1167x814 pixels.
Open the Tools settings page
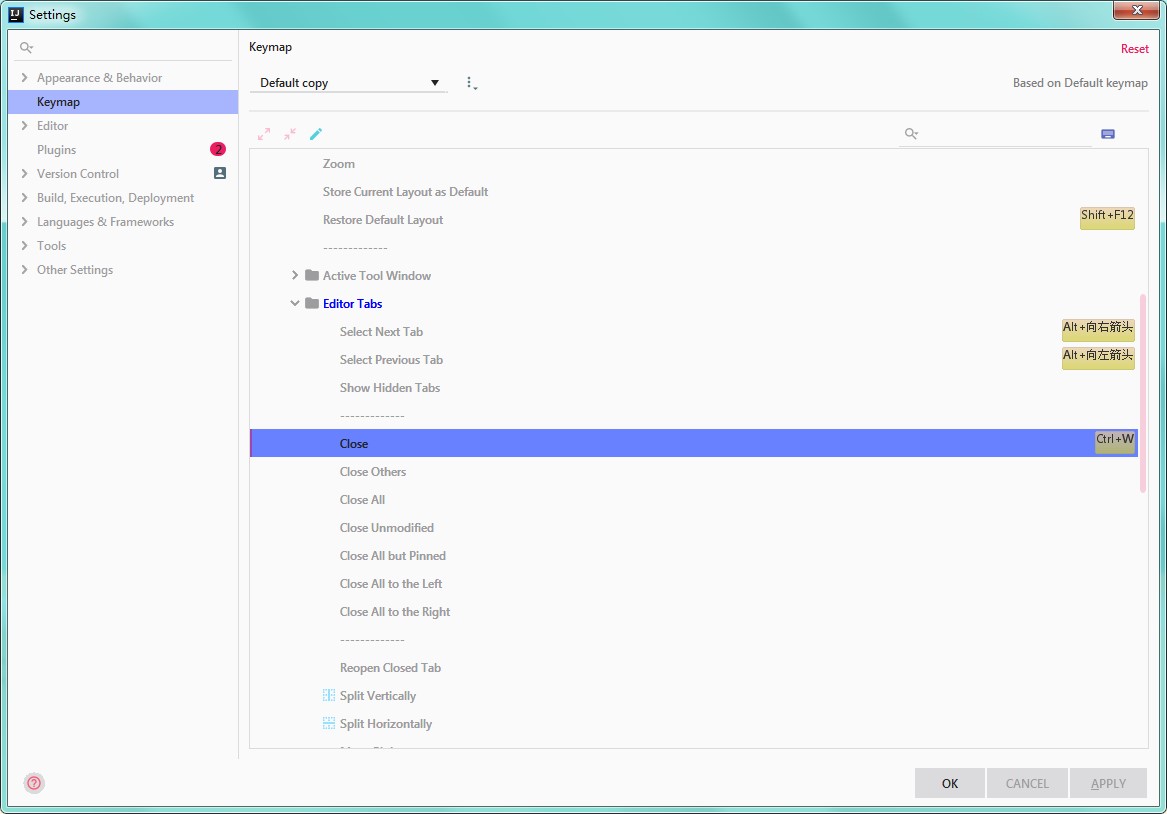point(51,246)
